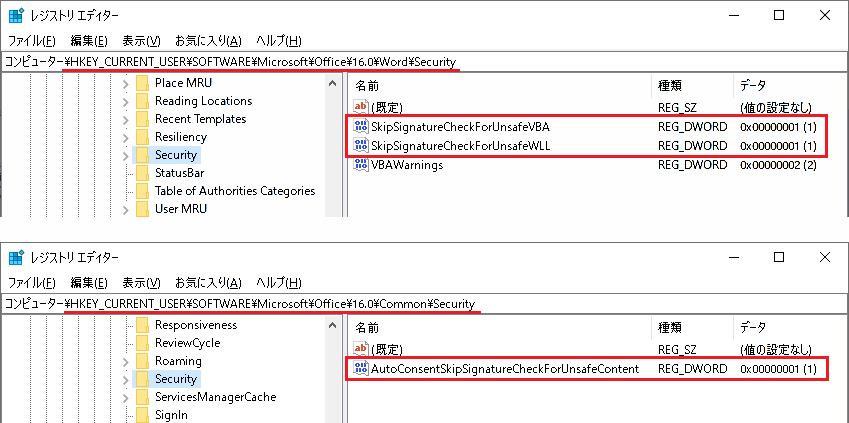Open View menu in Common\Security registry window
849x423 pixels.
tap(141, 283)
